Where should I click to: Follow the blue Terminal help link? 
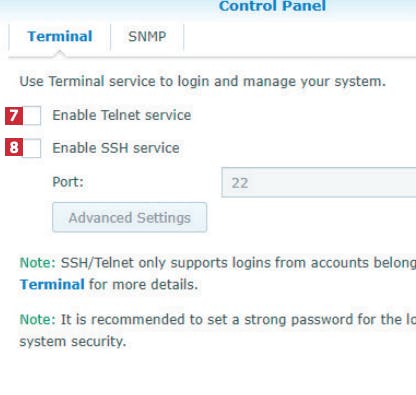(x=52, y=285)
